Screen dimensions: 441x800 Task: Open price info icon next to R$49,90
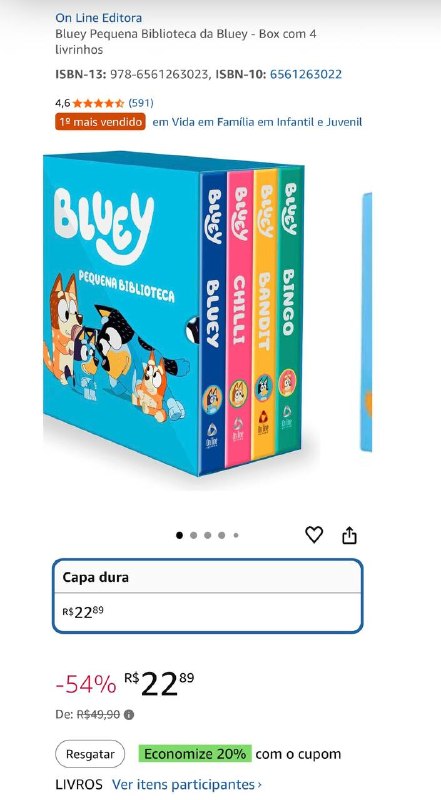click(129, 715)
